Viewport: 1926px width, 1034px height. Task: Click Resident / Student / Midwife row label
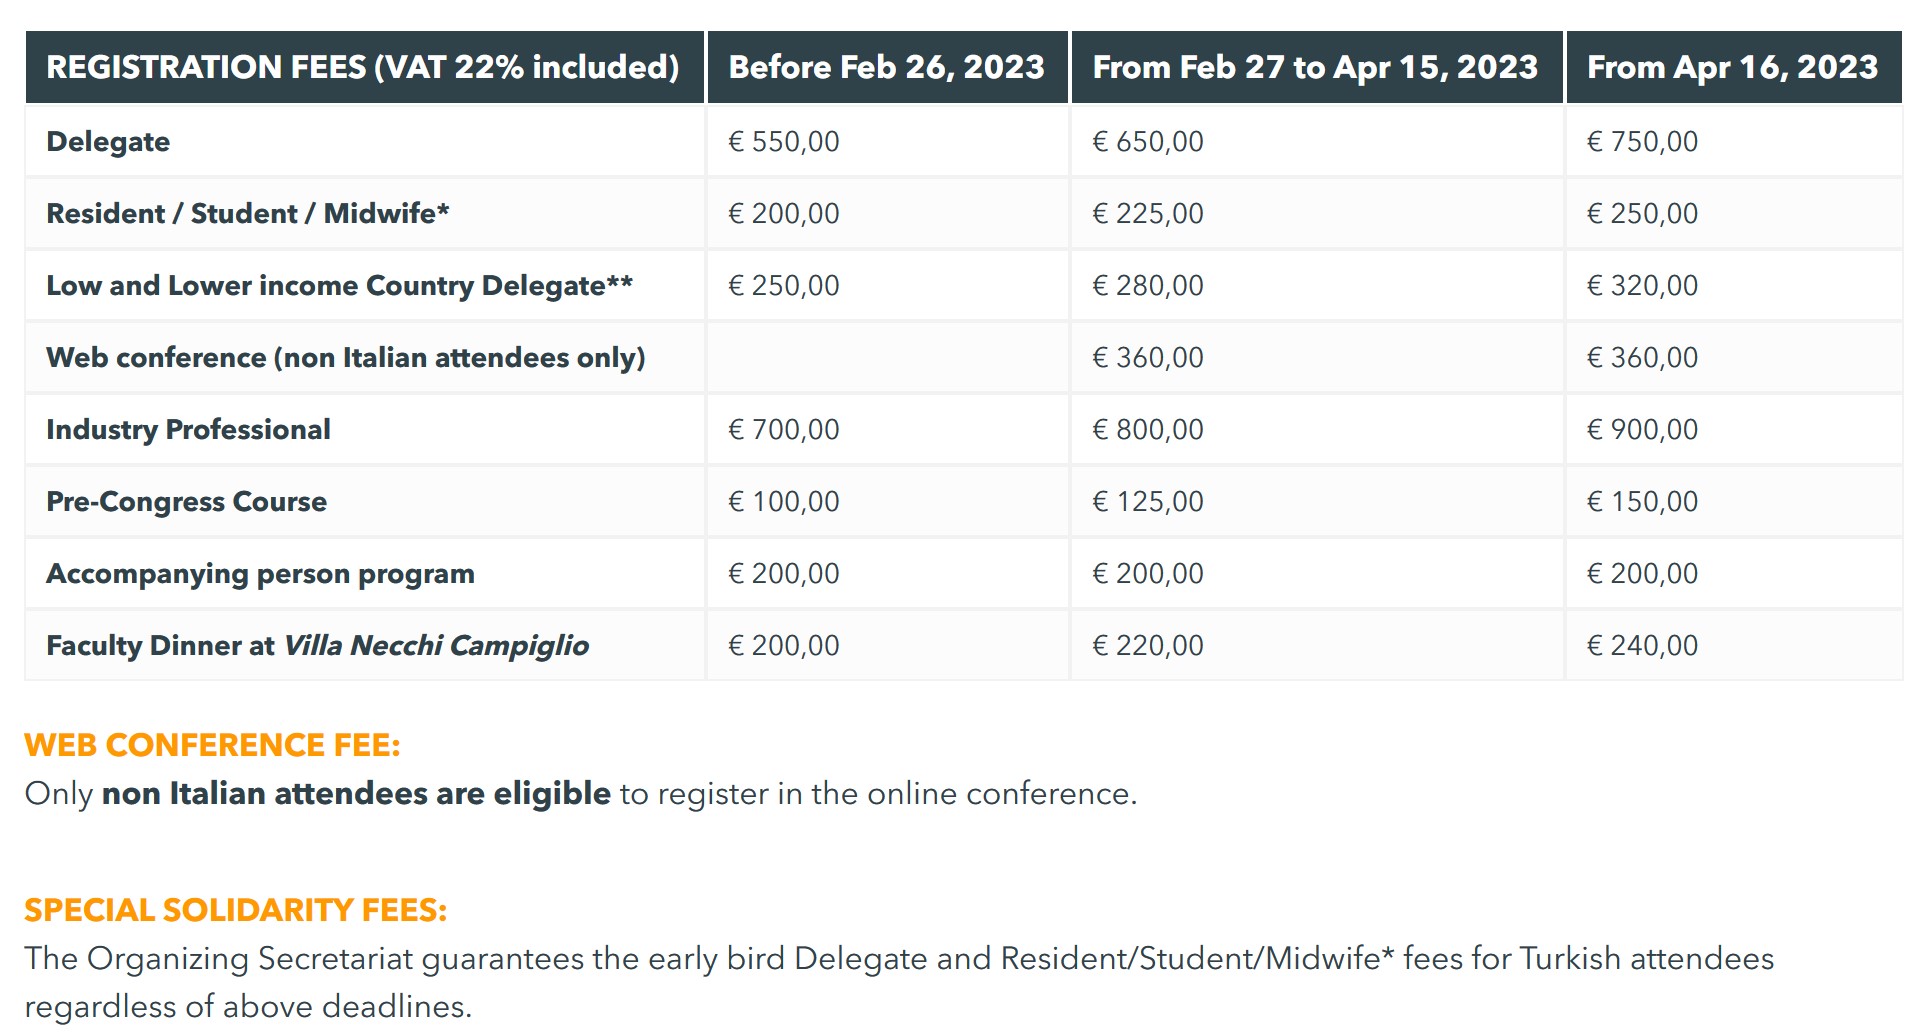pos(248,213)
